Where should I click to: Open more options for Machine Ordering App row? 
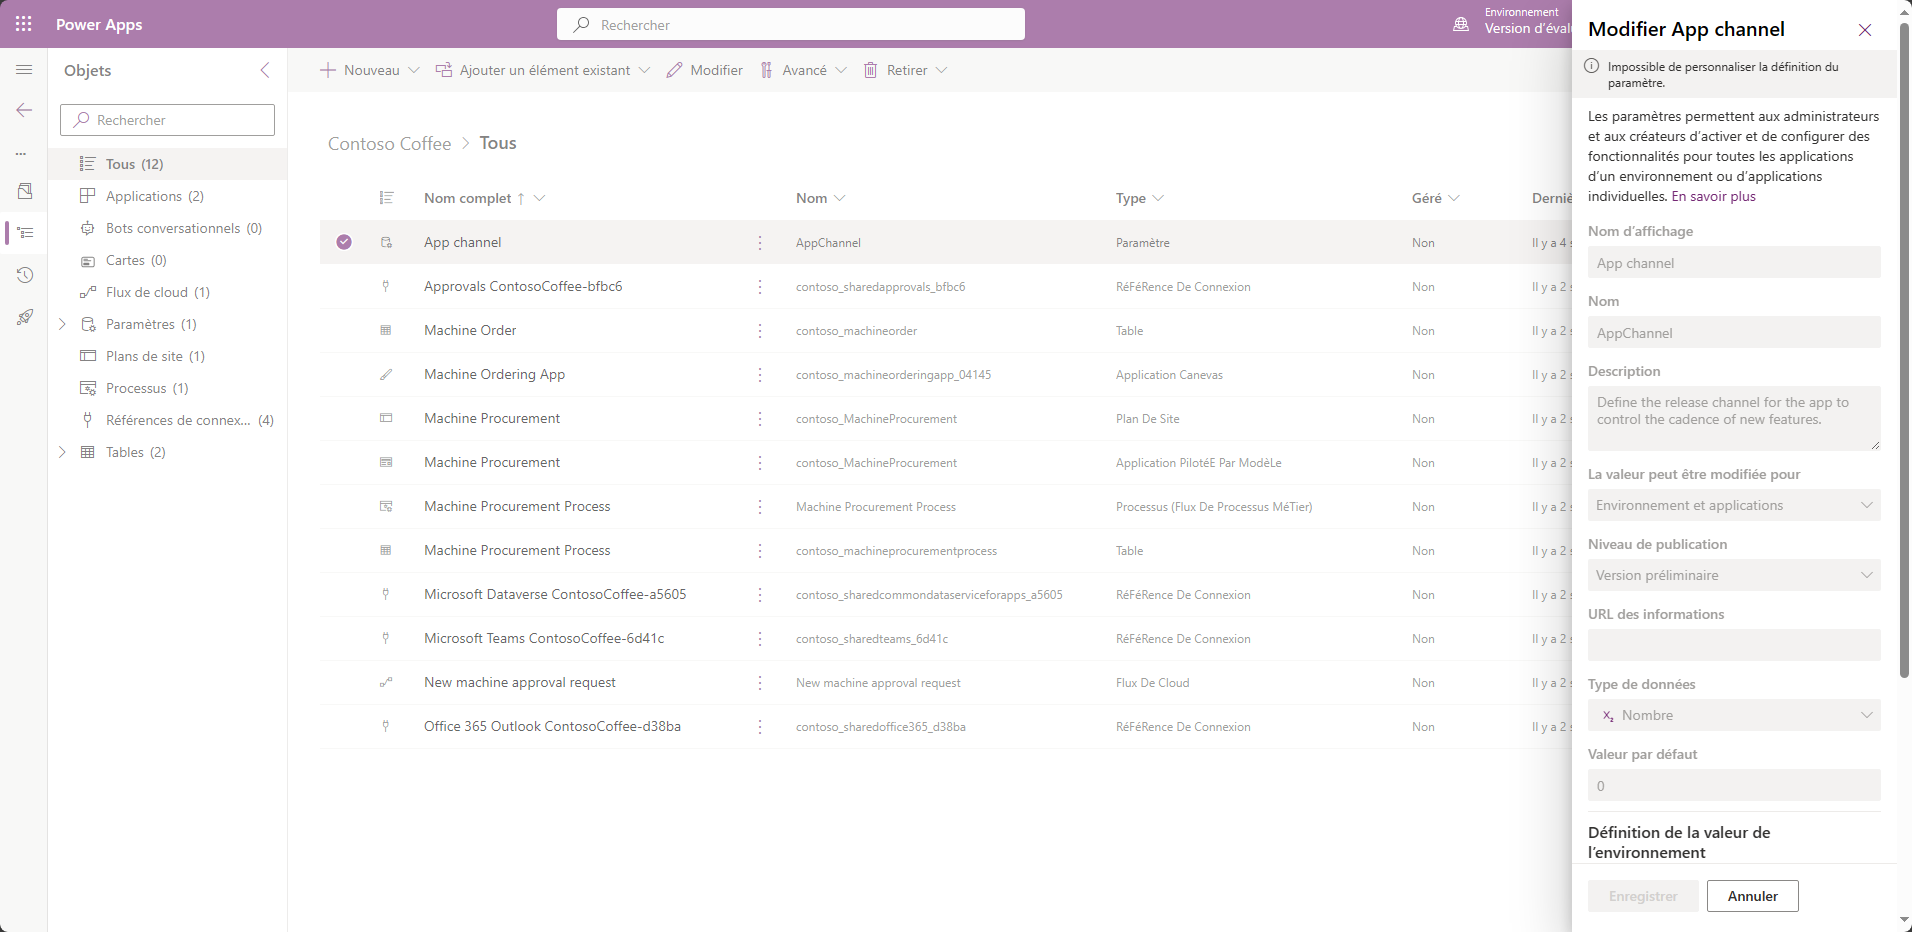coord(760,375)
